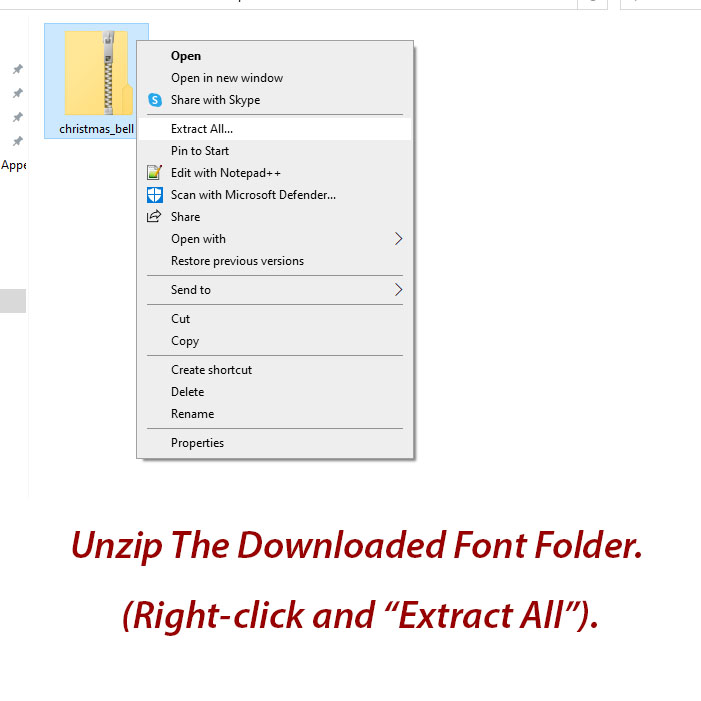Image resolution: width=701 pixels, height=701 pixels.
Task: Choose Edit with Notepad++
Action: click(x=275, y=173)
